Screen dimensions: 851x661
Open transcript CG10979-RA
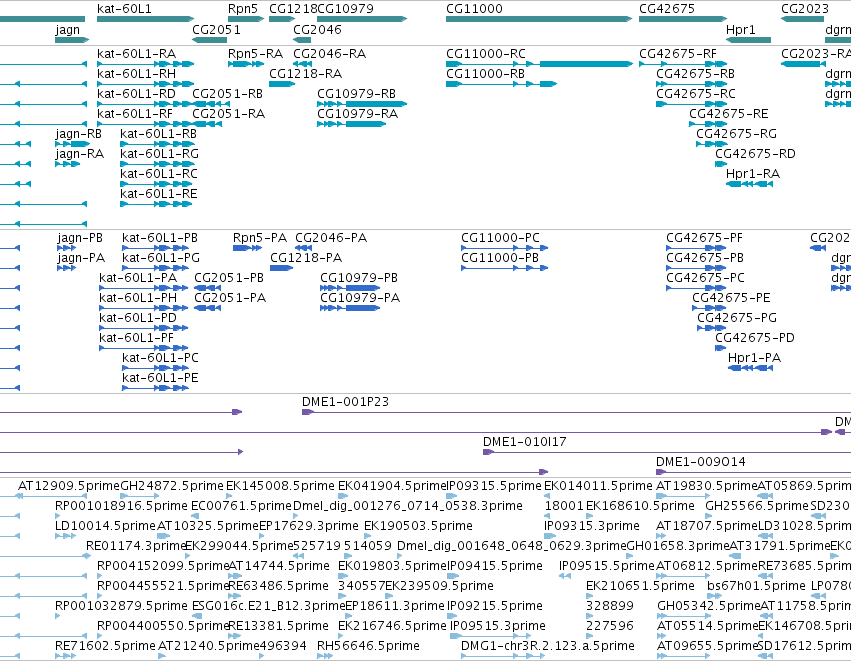click(358, 114)
